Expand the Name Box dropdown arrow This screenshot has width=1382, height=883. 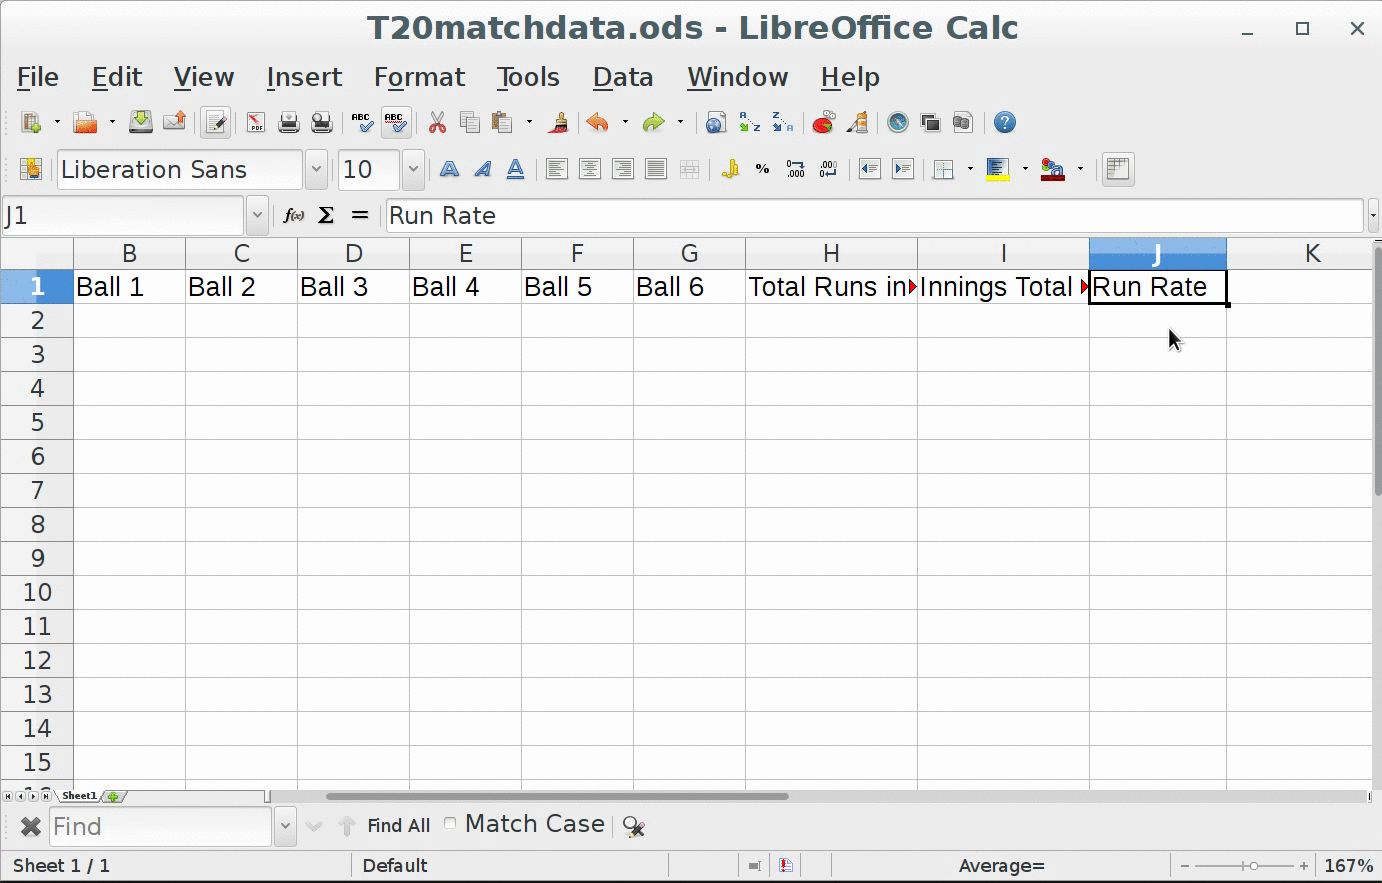click(257, 216)
